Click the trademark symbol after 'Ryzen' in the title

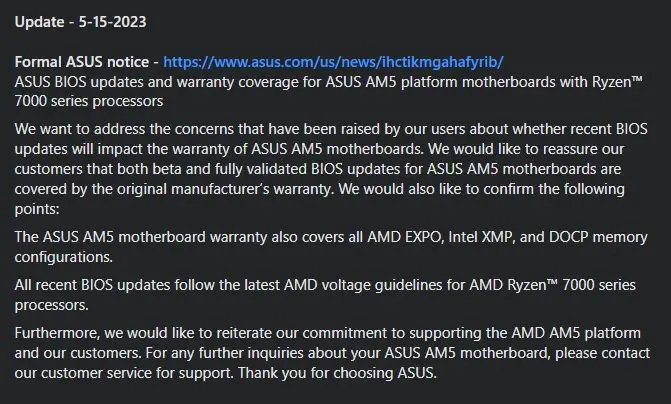tap(637, 80)
